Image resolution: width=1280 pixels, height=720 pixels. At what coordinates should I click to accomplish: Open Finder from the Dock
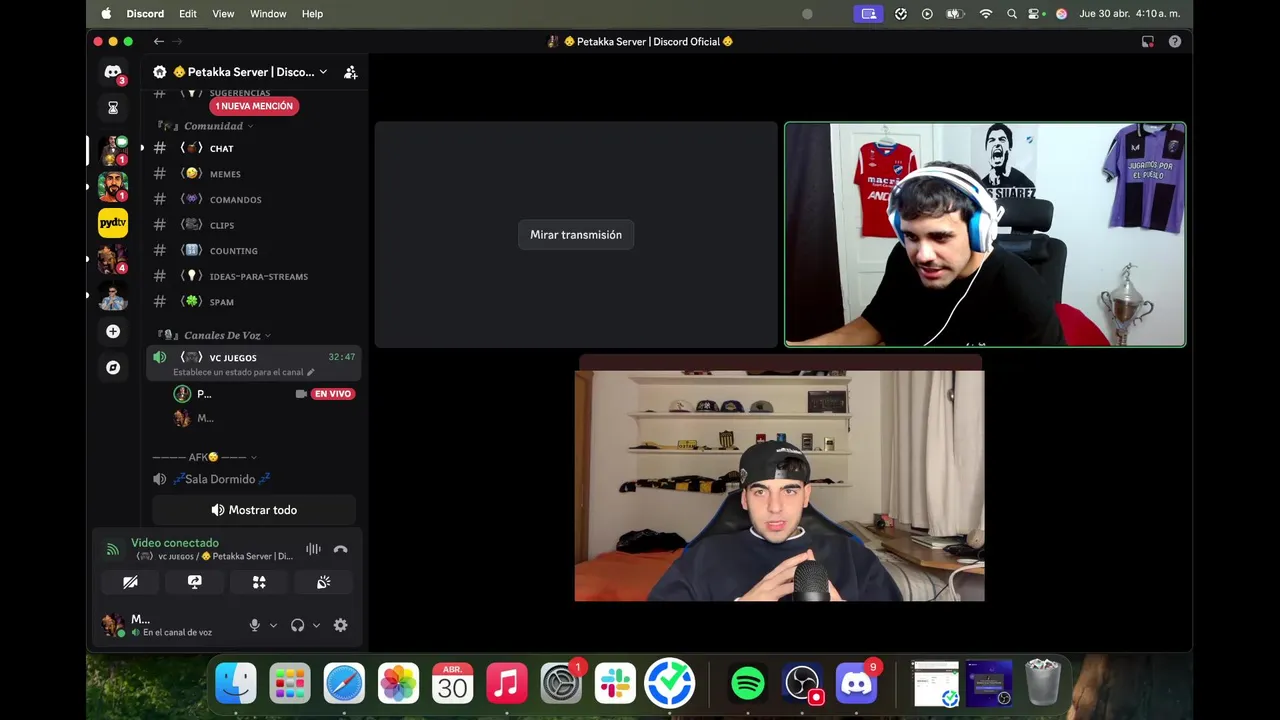[237, 684]
